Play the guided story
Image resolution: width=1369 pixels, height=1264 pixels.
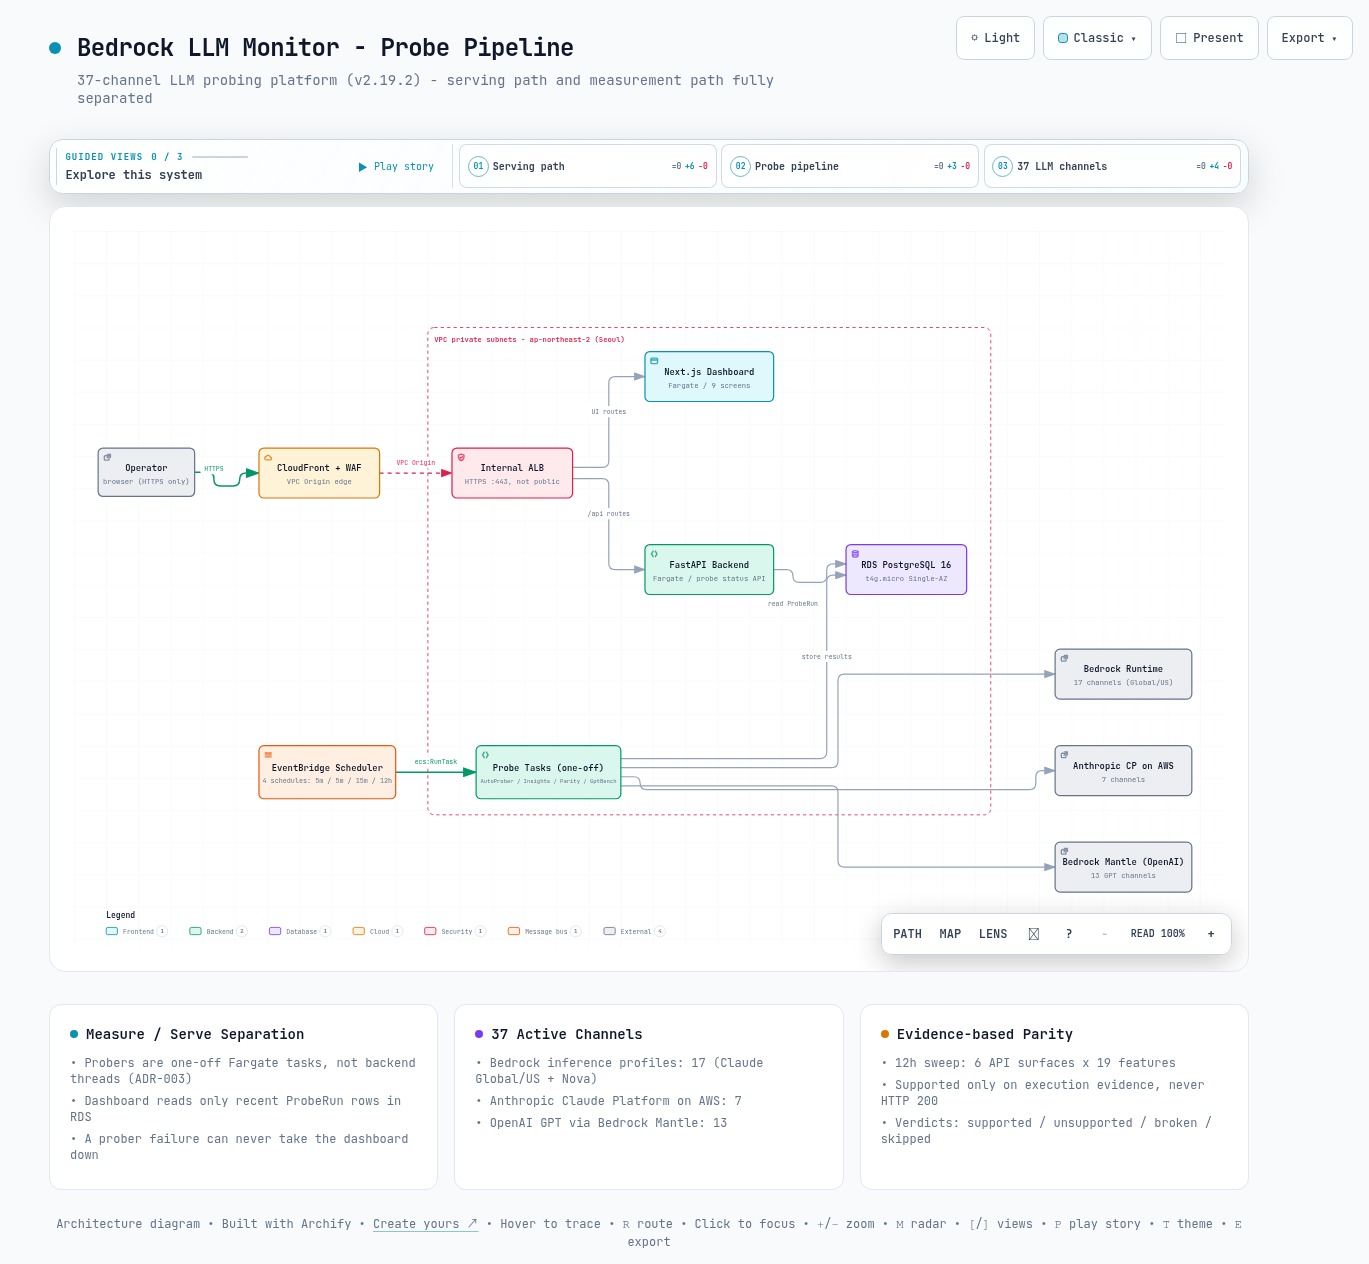[x=396, y=167]
